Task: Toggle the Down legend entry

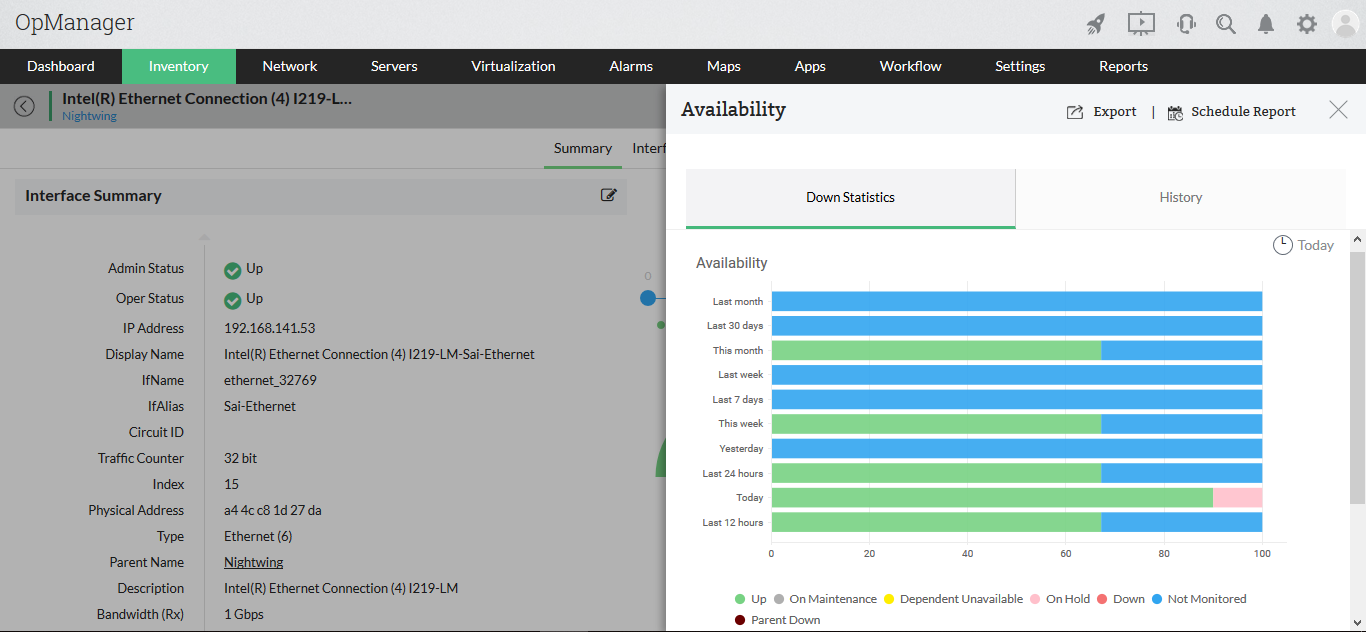Action: (x=1121, y=599)
